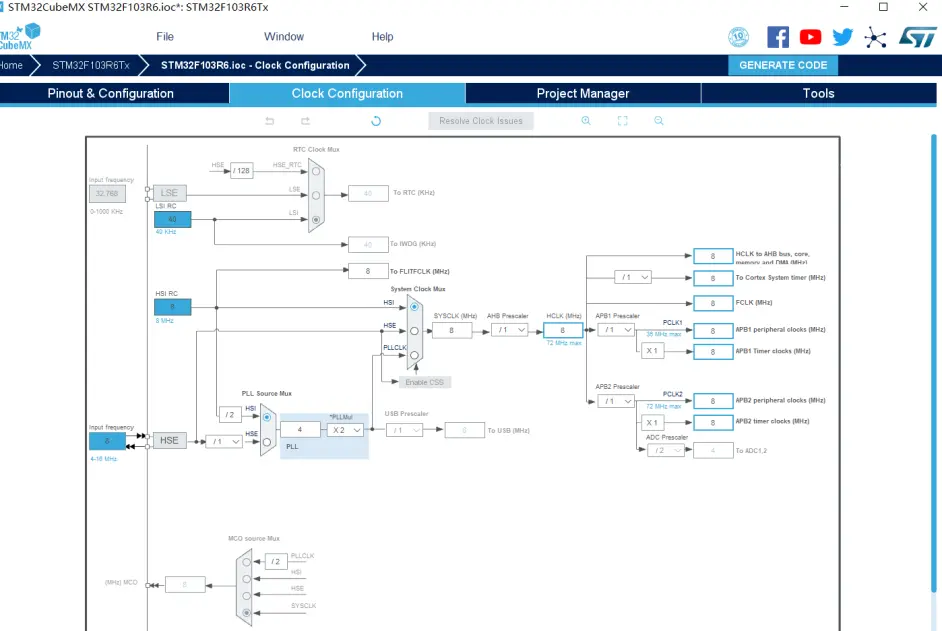Image resolution: width=942 pixels, height=631 pixels.
Task: Click the Enable CSS button
Action: 424,382
